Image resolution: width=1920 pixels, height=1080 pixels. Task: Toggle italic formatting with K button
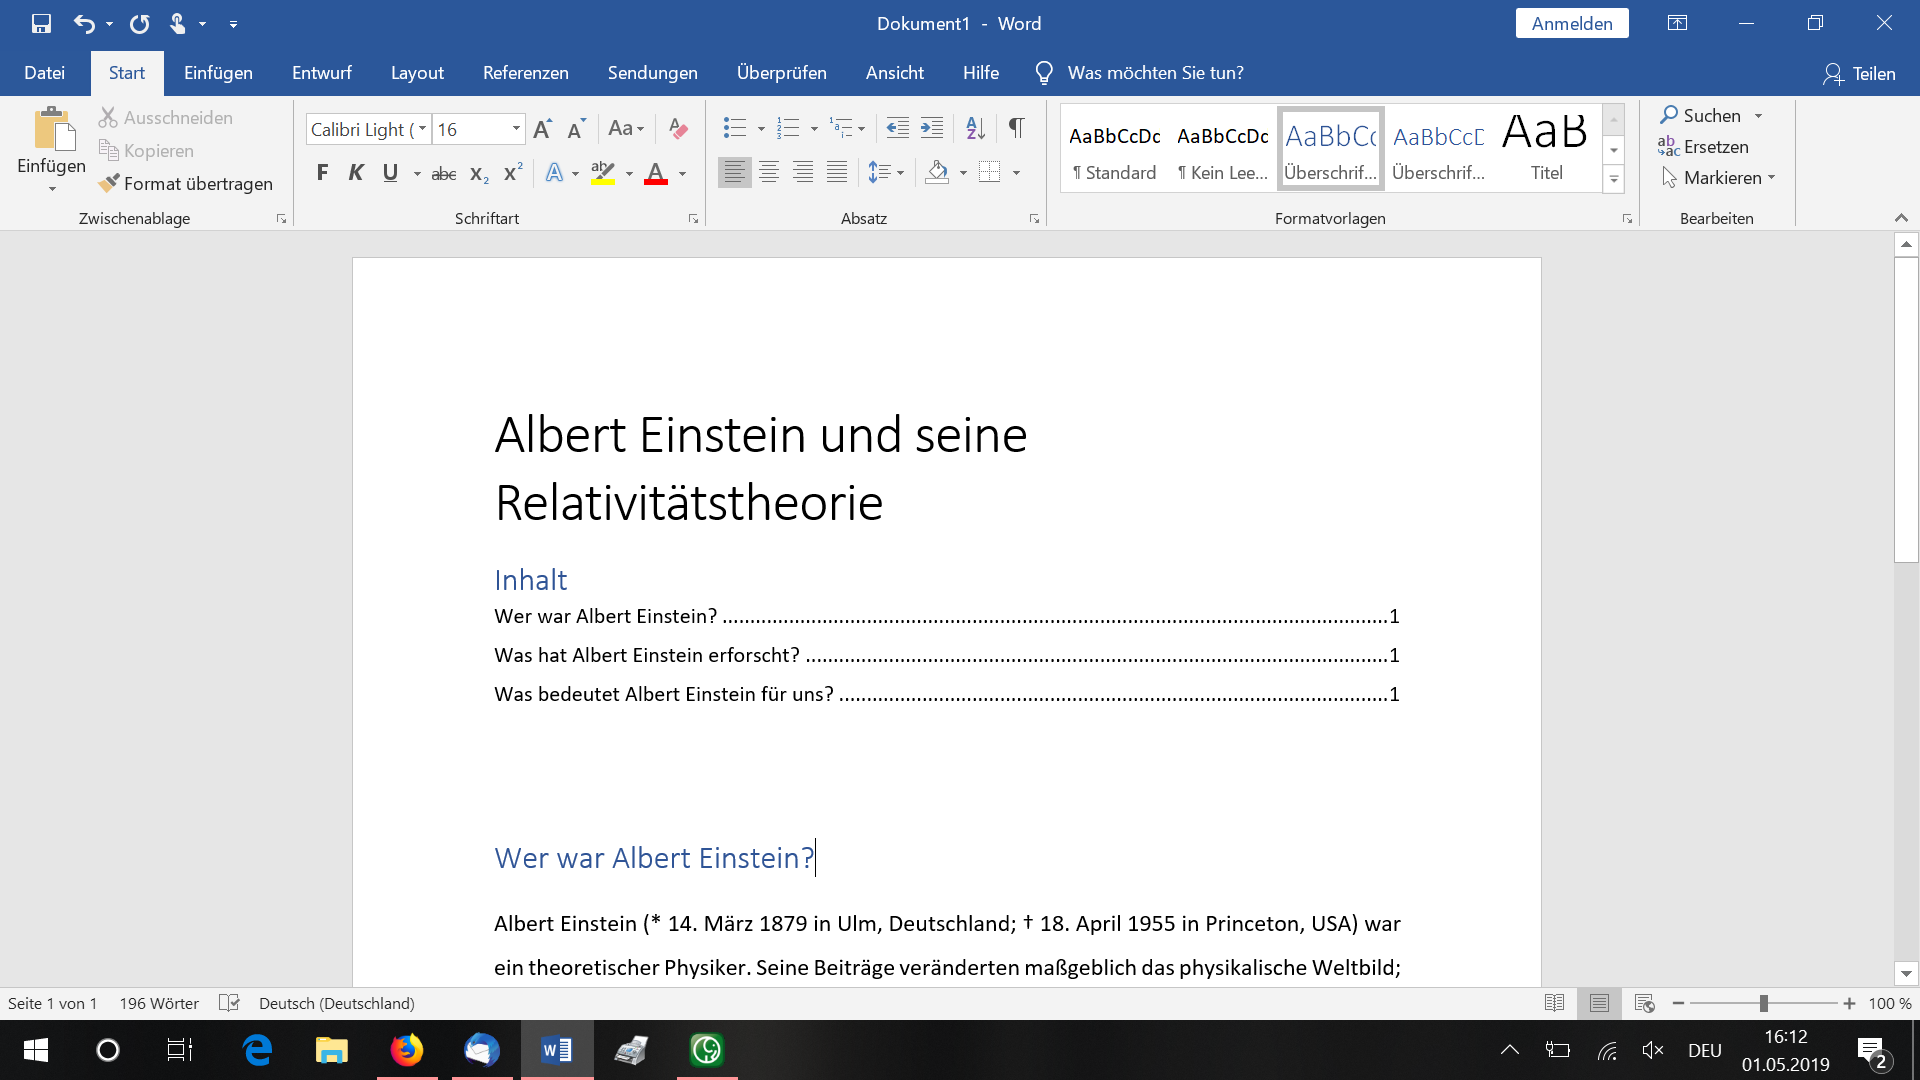[x=356, y=172]
